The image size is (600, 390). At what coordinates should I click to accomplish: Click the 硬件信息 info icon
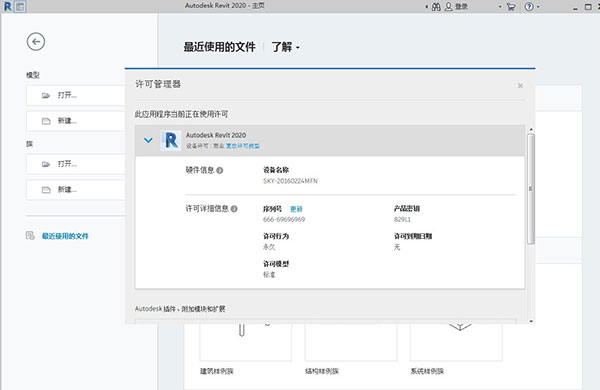[220, 170]
